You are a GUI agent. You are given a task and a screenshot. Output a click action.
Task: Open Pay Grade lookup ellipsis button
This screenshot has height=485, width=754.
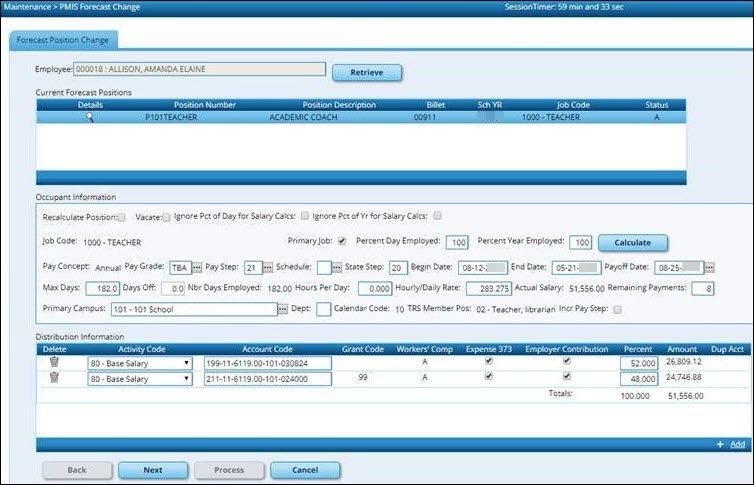[x=197, y=268]
